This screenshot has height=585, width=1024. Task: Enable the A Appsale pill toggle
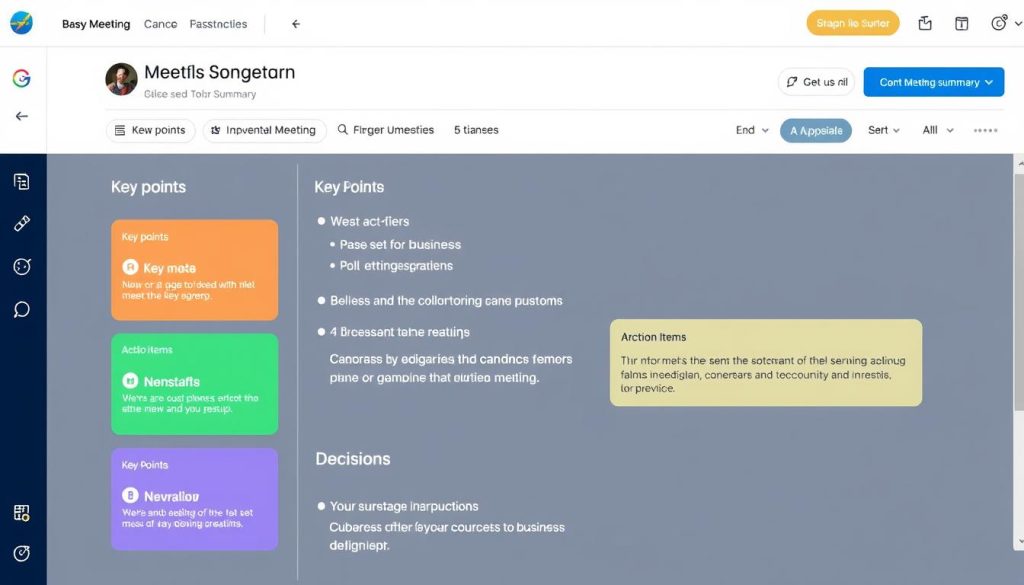click(x=815, y=129)
